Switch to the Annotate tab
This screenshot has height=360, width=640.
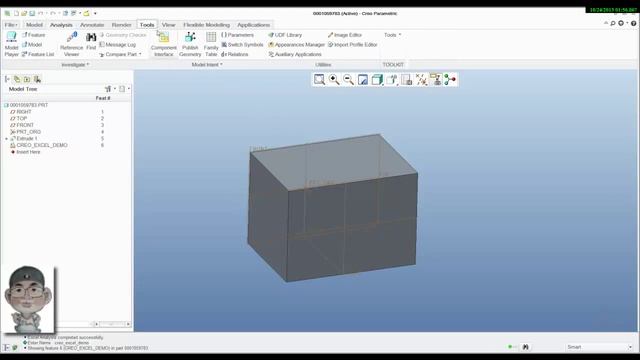pyautogui.click(x=92, y=25)
